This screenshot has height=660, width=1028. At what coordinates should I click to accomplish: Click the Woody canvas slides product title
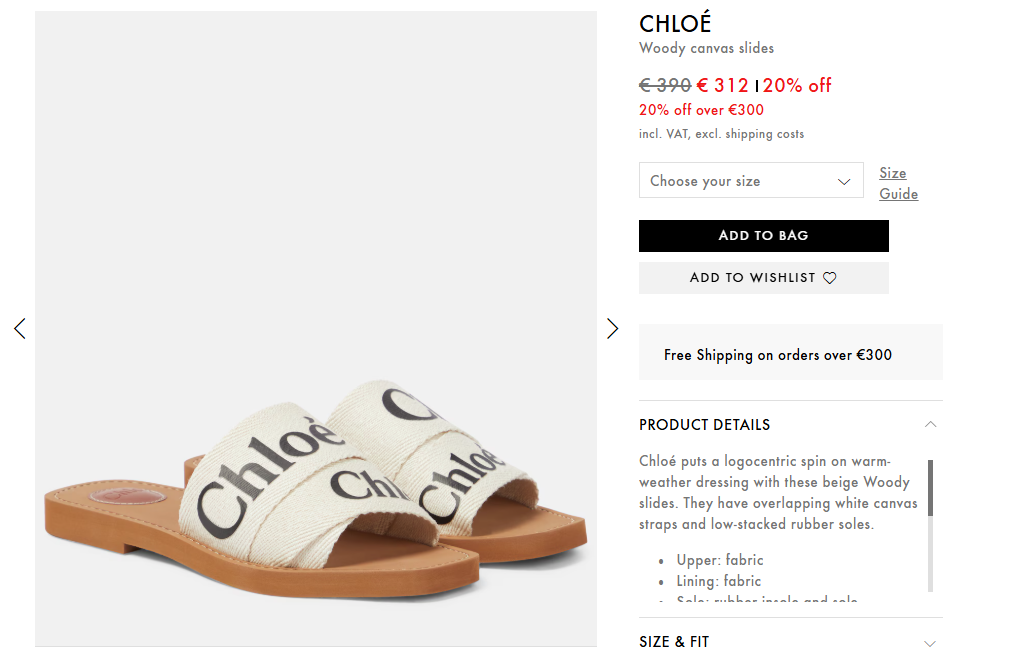(x=706, y=48)
